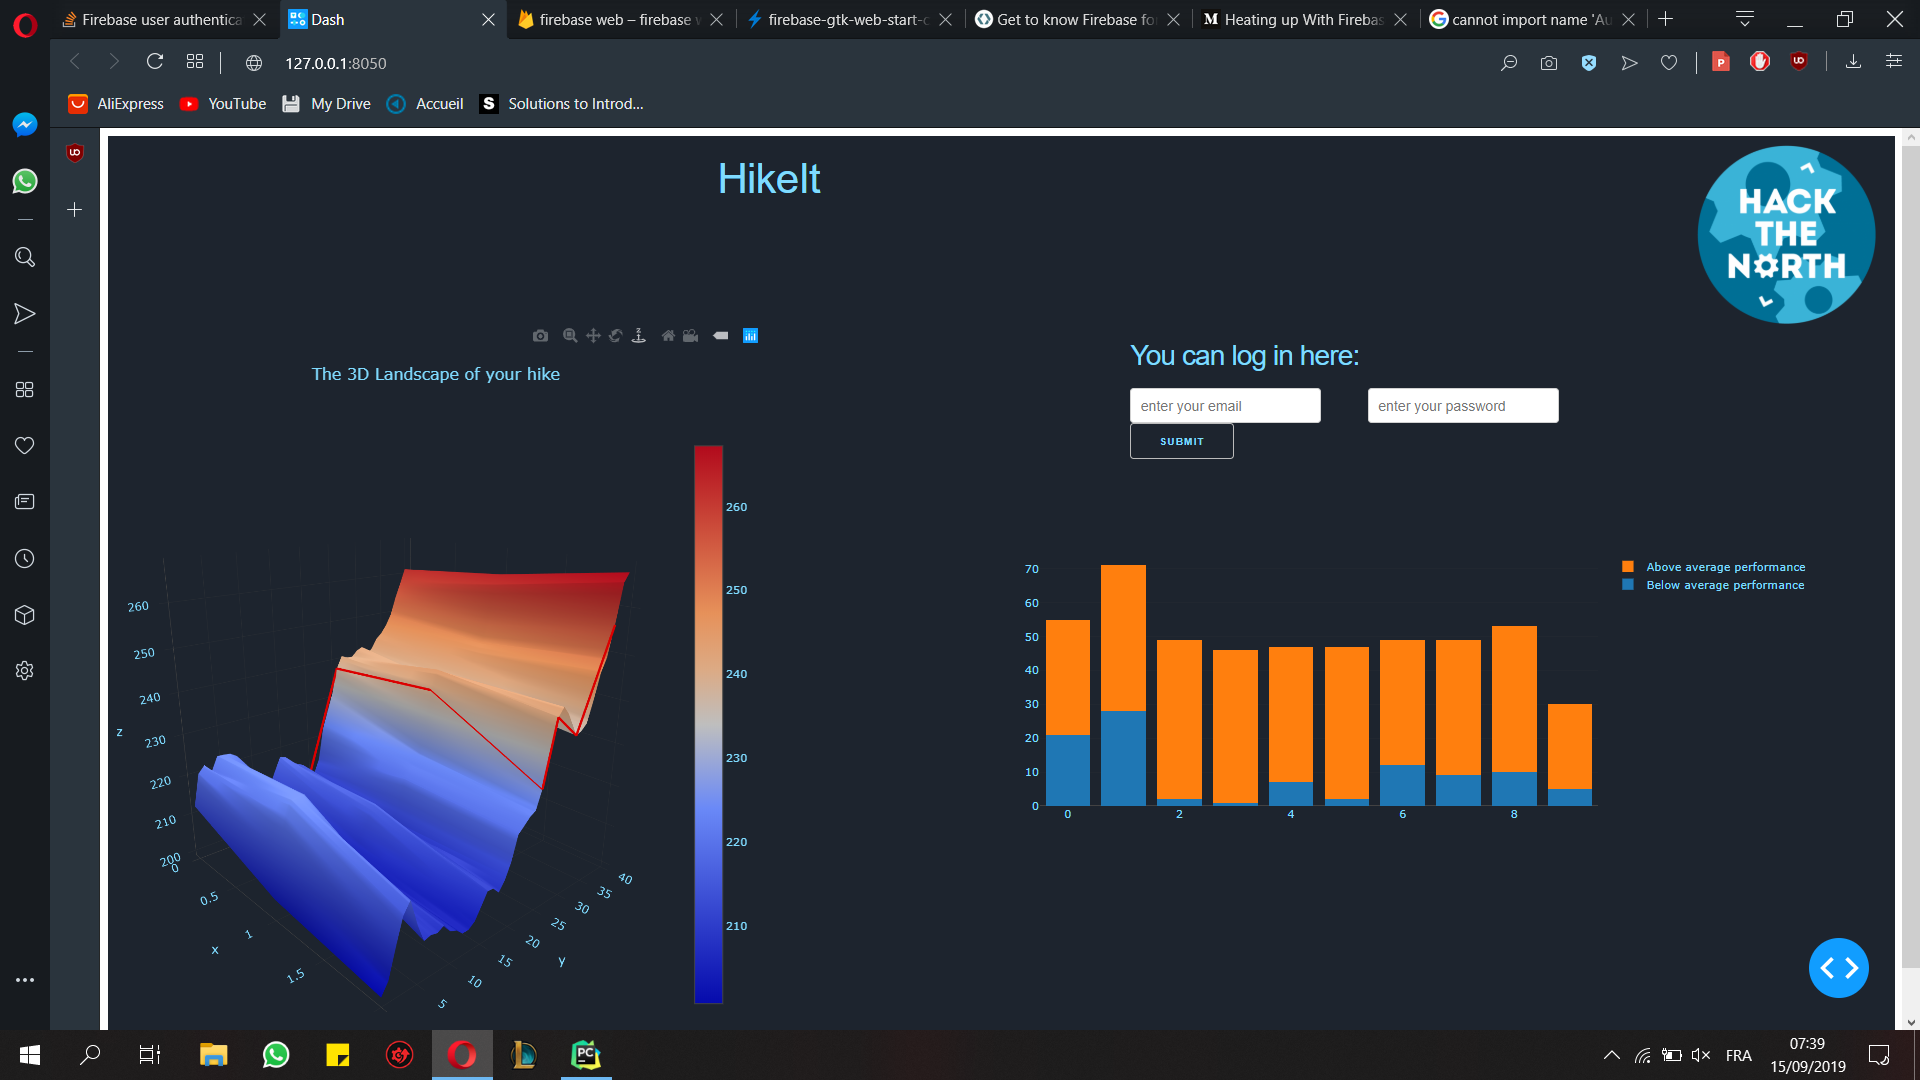Switch to Firebase user authentication tab
Viewport: 1920px width, 1080px height.
(160, 19)
